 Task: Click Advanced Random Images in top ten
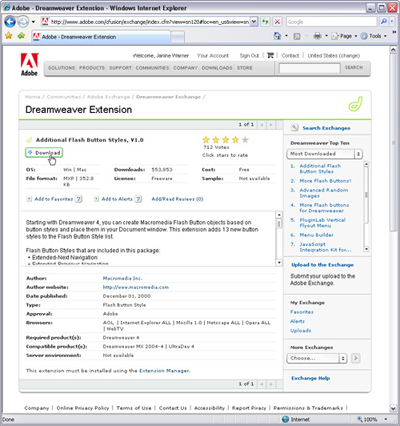(x=324, y=193)
